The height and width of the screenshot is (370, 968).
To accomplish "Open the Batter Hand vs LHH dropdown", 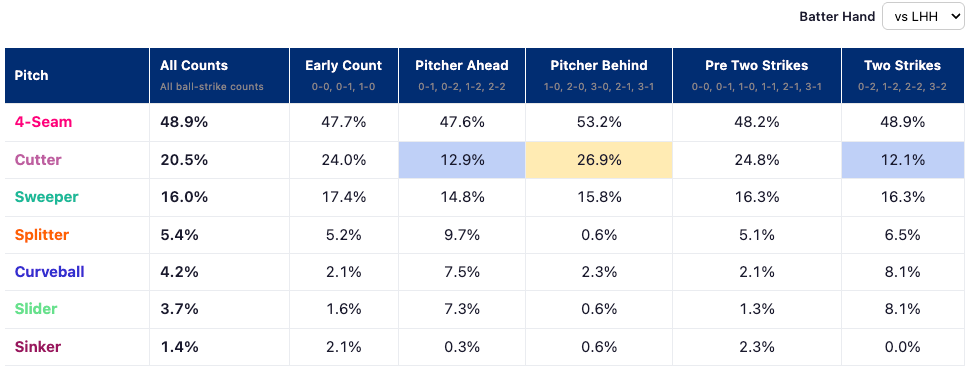I will 922,17.
